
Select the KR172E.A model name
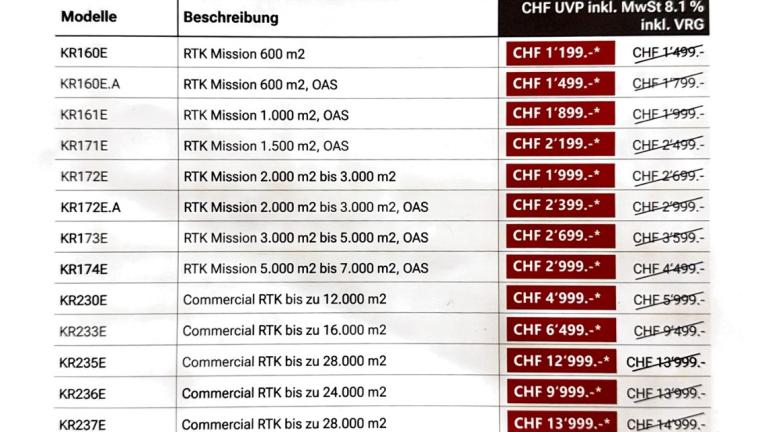(90, 208)
